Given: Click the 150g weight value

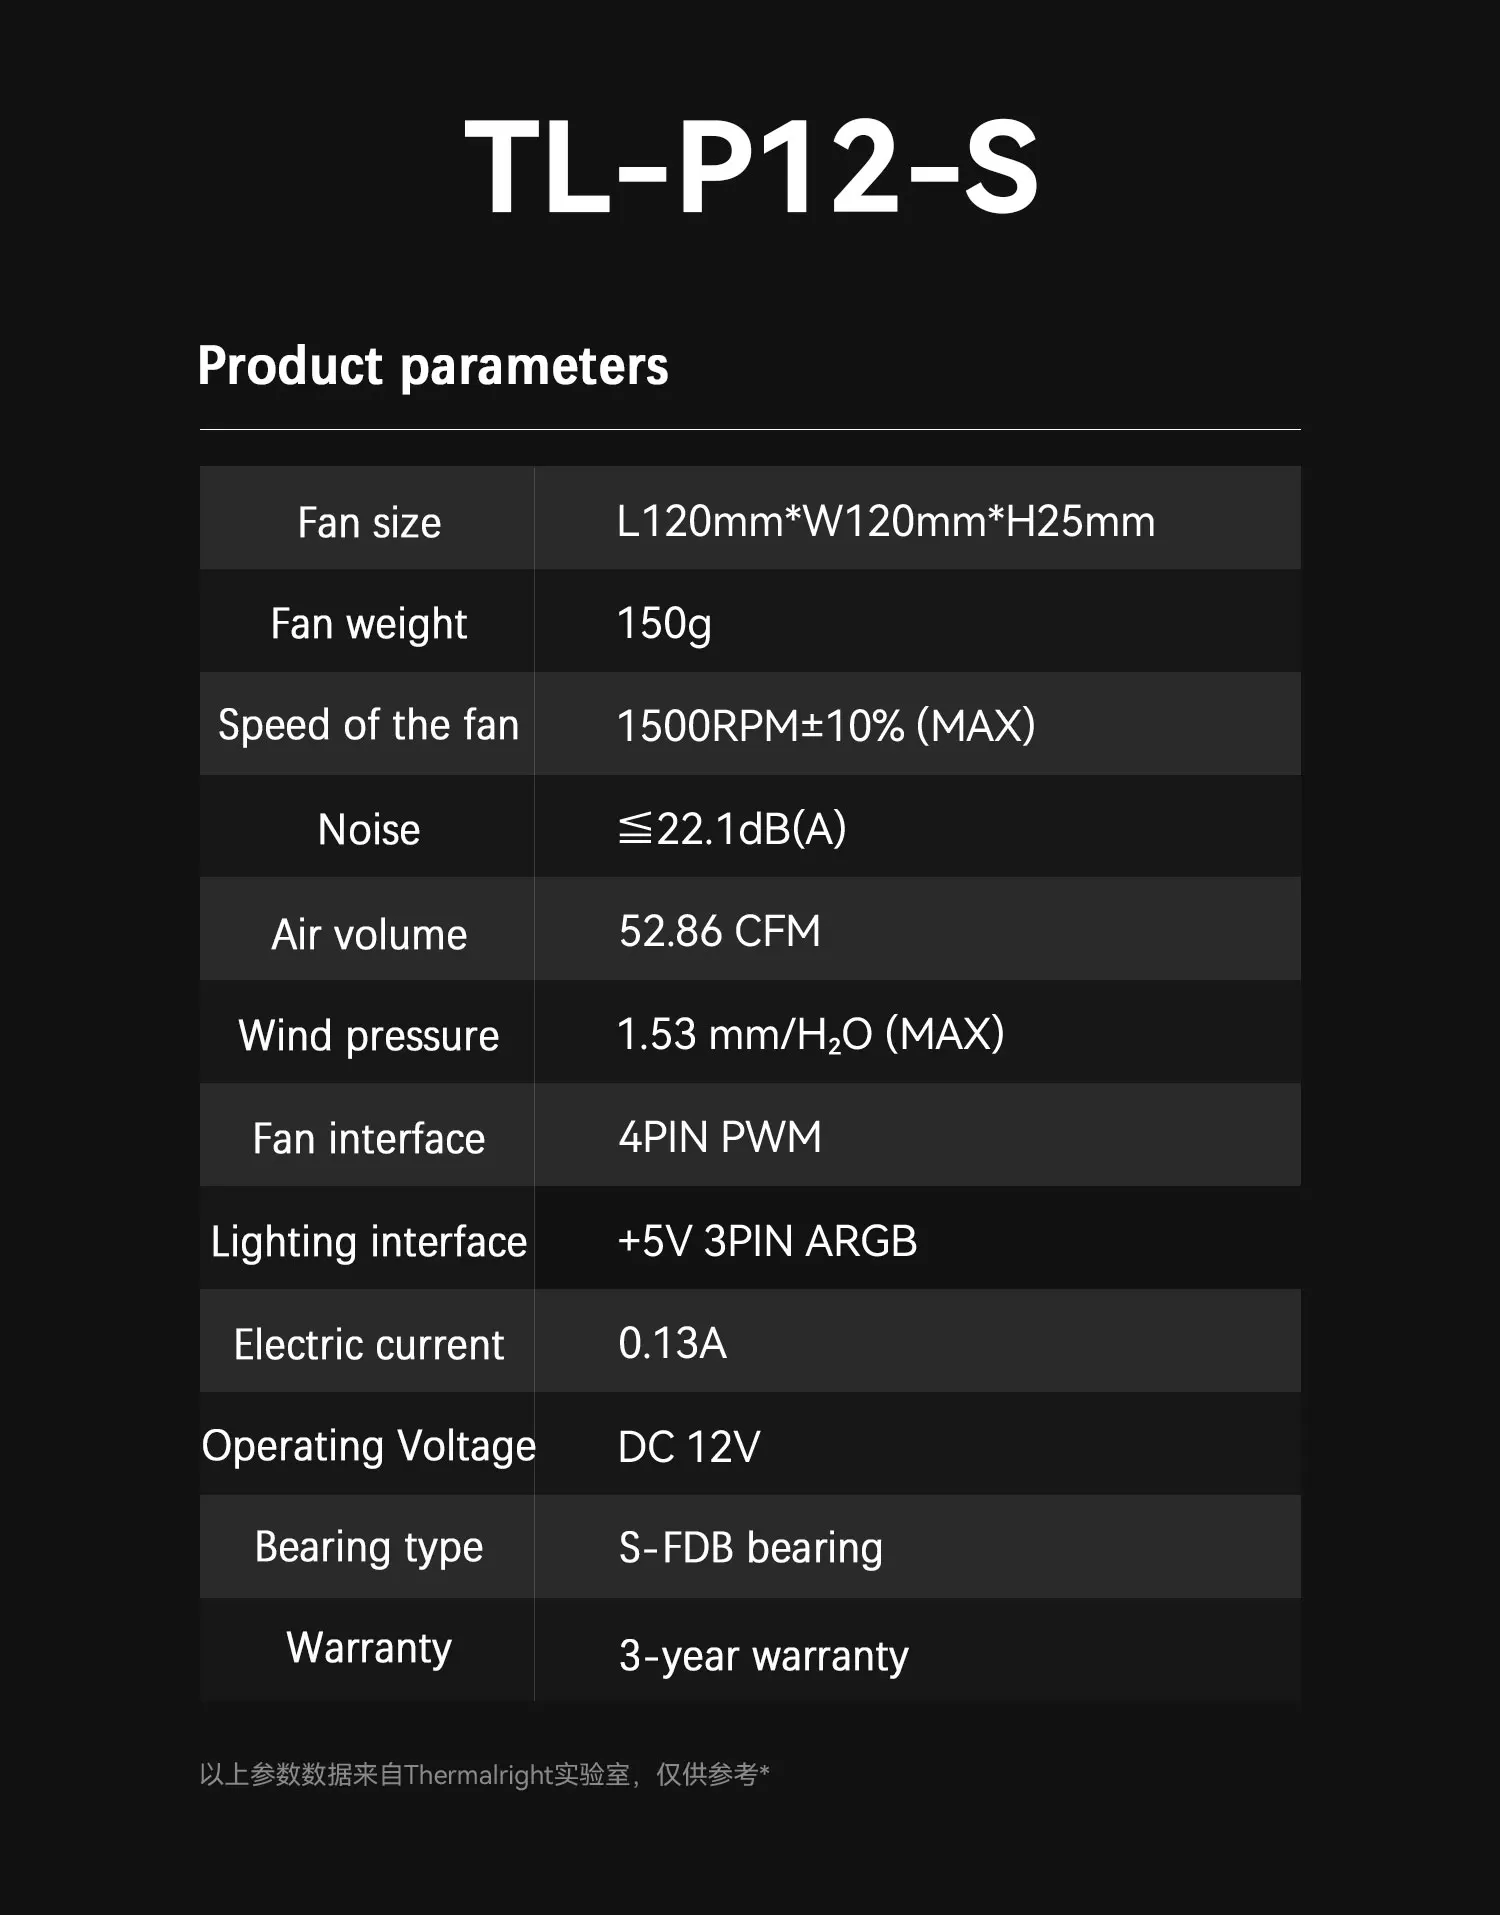Looking at the screenshot, I should pos(664,624).
